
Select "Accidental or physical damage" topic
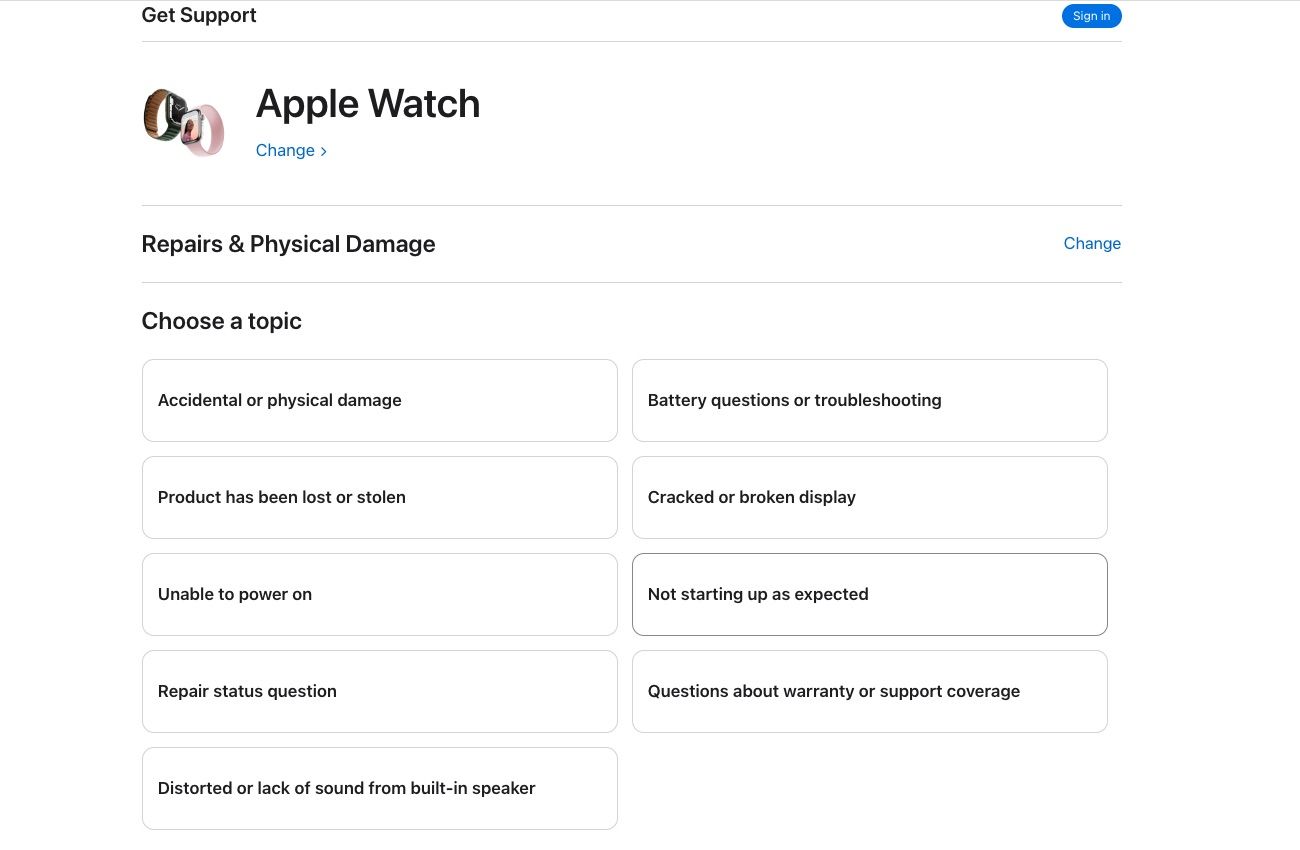[x=379, y=400]
